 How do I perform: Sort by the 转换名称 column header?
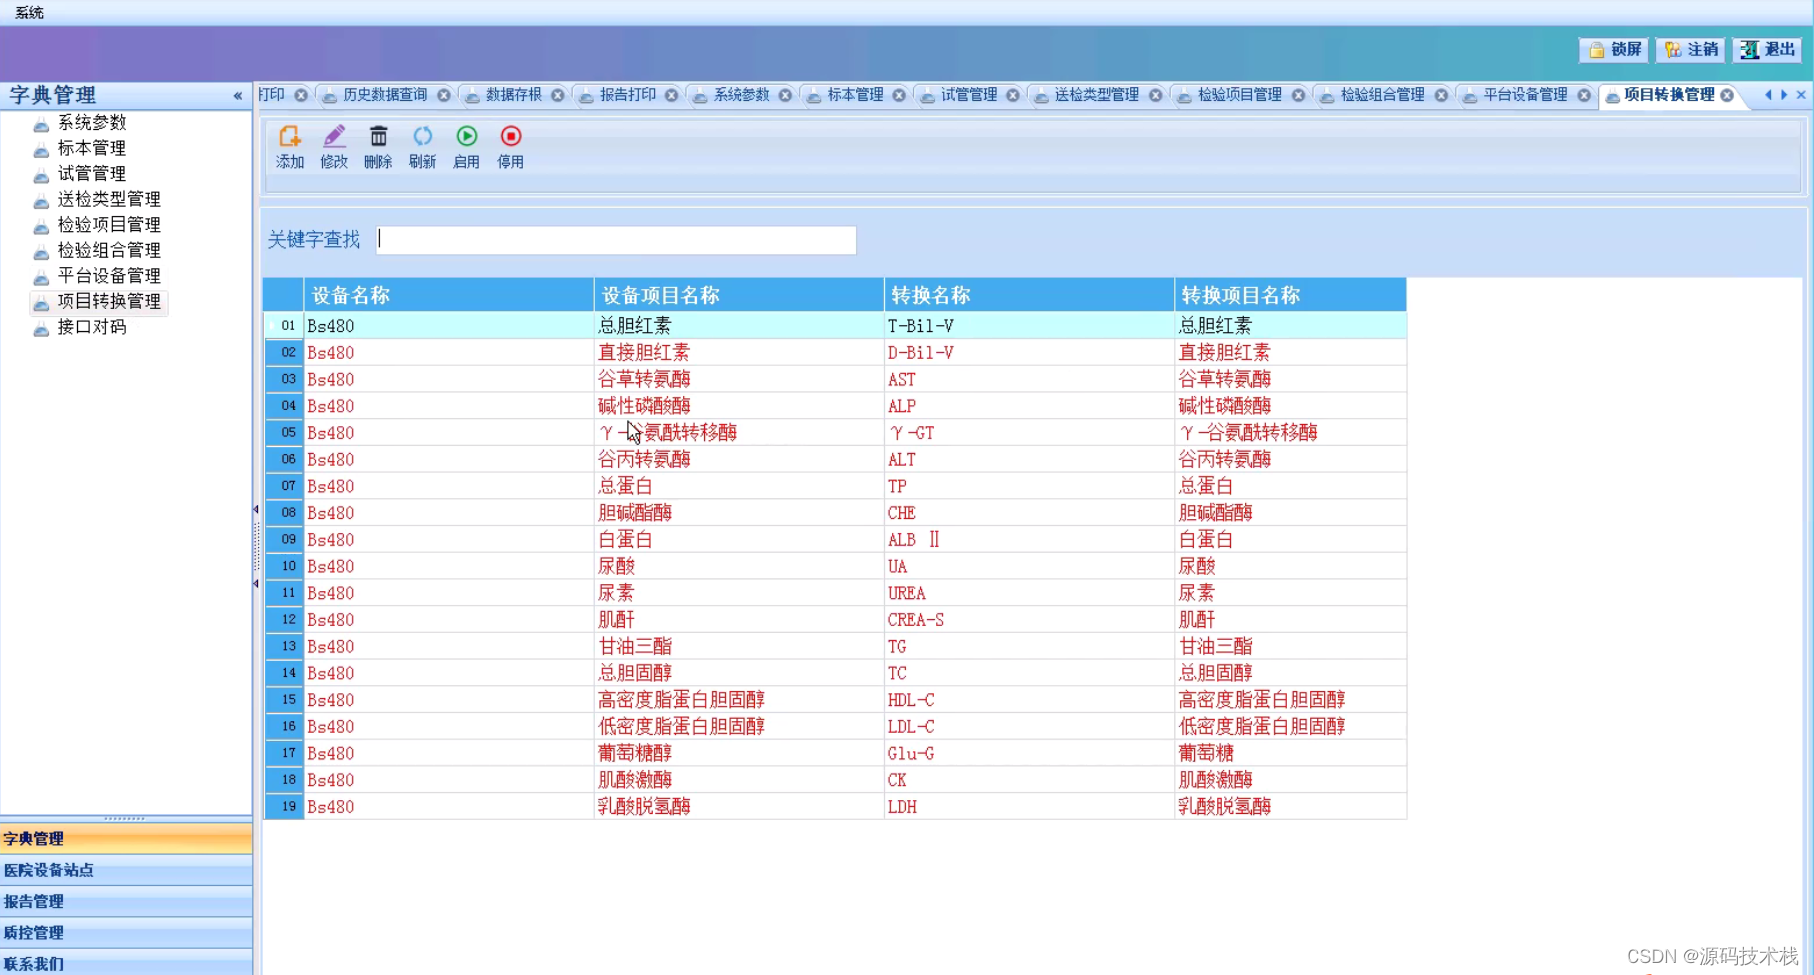1029,295
